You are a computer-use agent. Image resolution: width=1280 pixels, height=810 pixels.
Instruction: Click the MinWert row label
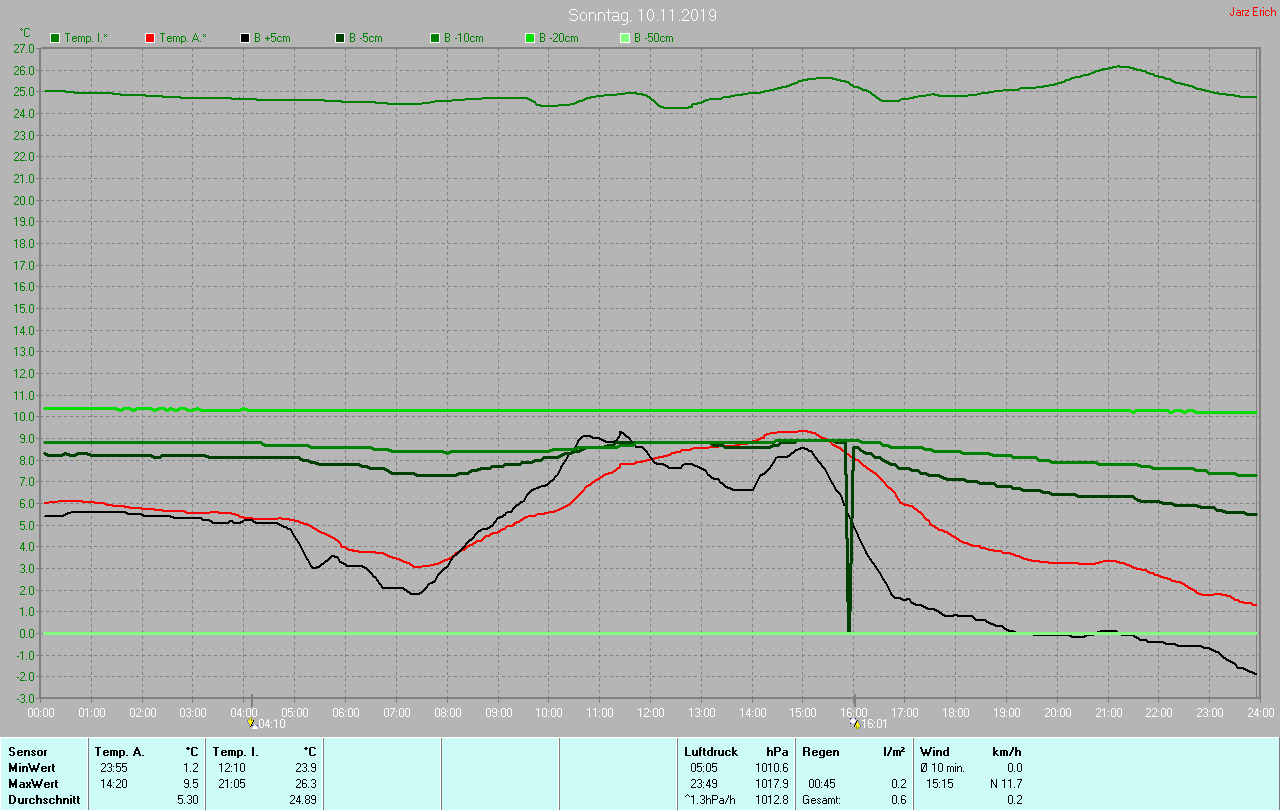[x=32, y=767]
